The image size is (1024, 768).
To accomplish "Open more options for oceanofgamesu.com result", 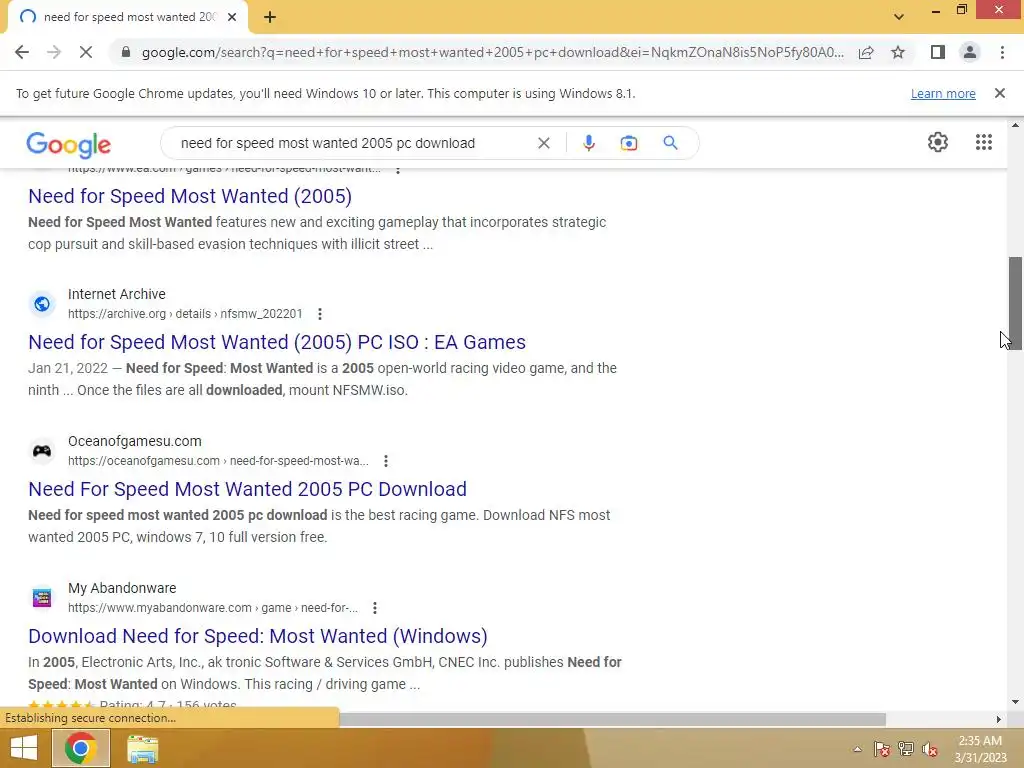I will pyautogui.click(x=386, y=461).
